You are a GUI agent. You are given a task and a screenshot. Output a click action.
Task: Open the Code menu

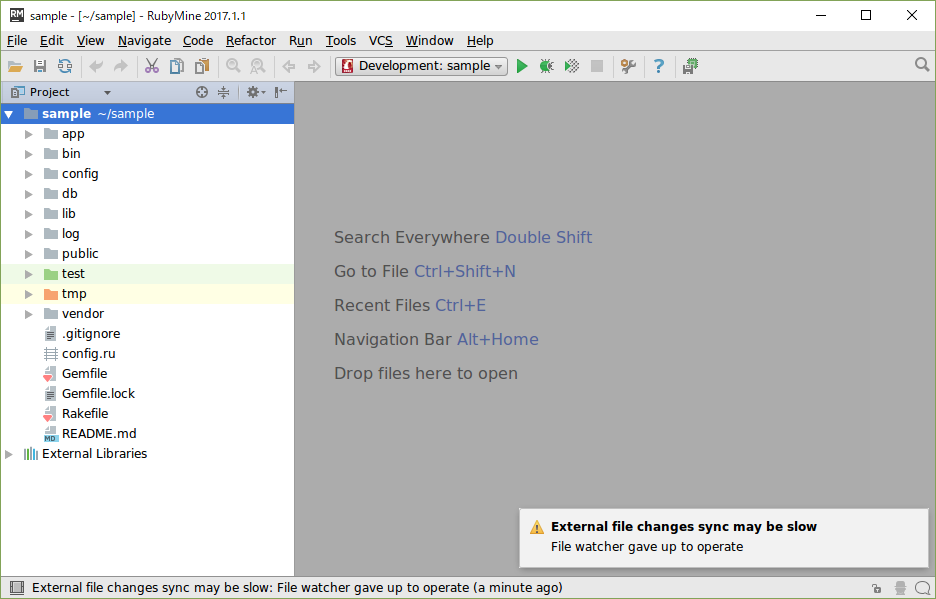[198, 41]
